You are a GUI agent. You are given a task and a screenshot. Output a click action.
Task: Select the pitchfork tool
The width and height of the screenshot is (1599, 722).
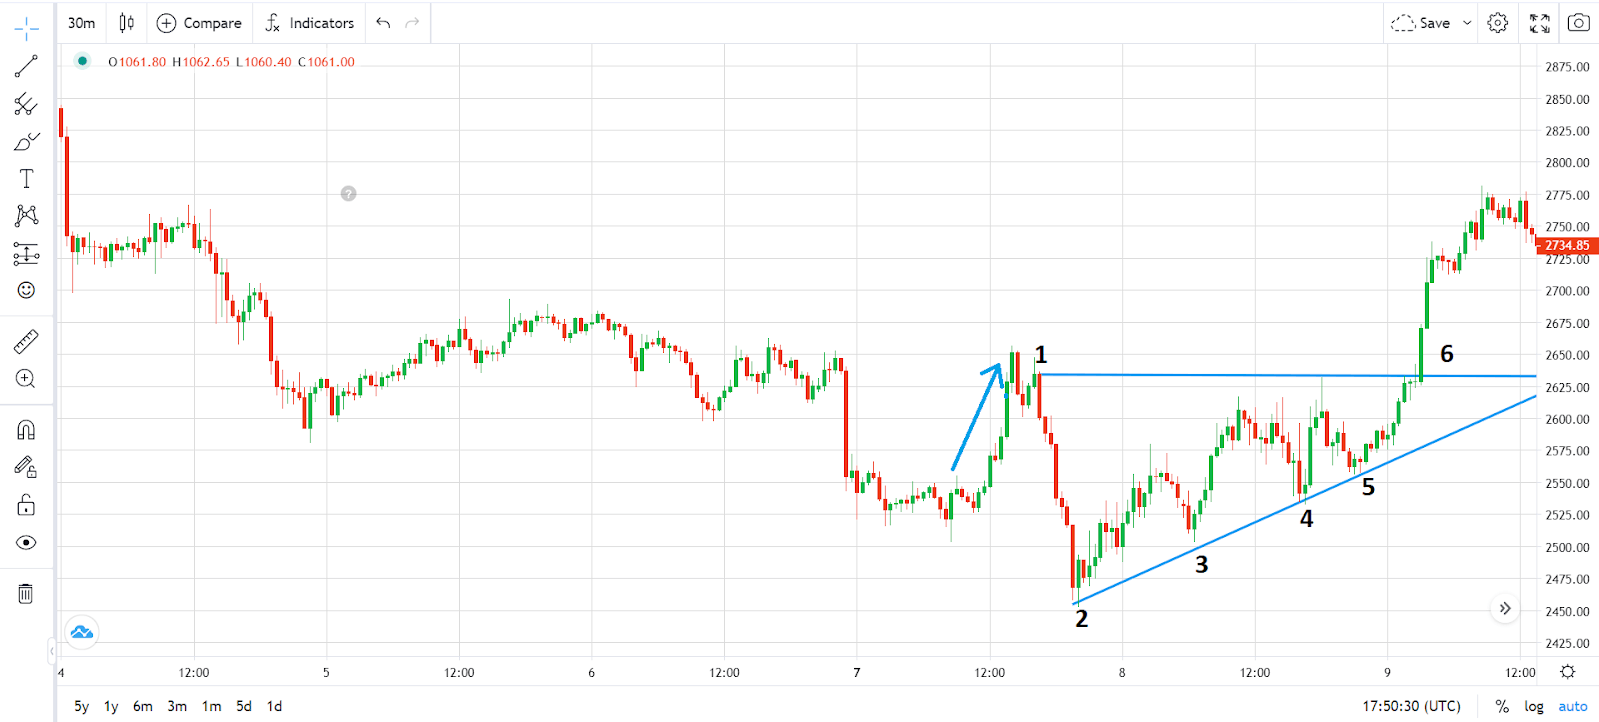coord(26,104)
